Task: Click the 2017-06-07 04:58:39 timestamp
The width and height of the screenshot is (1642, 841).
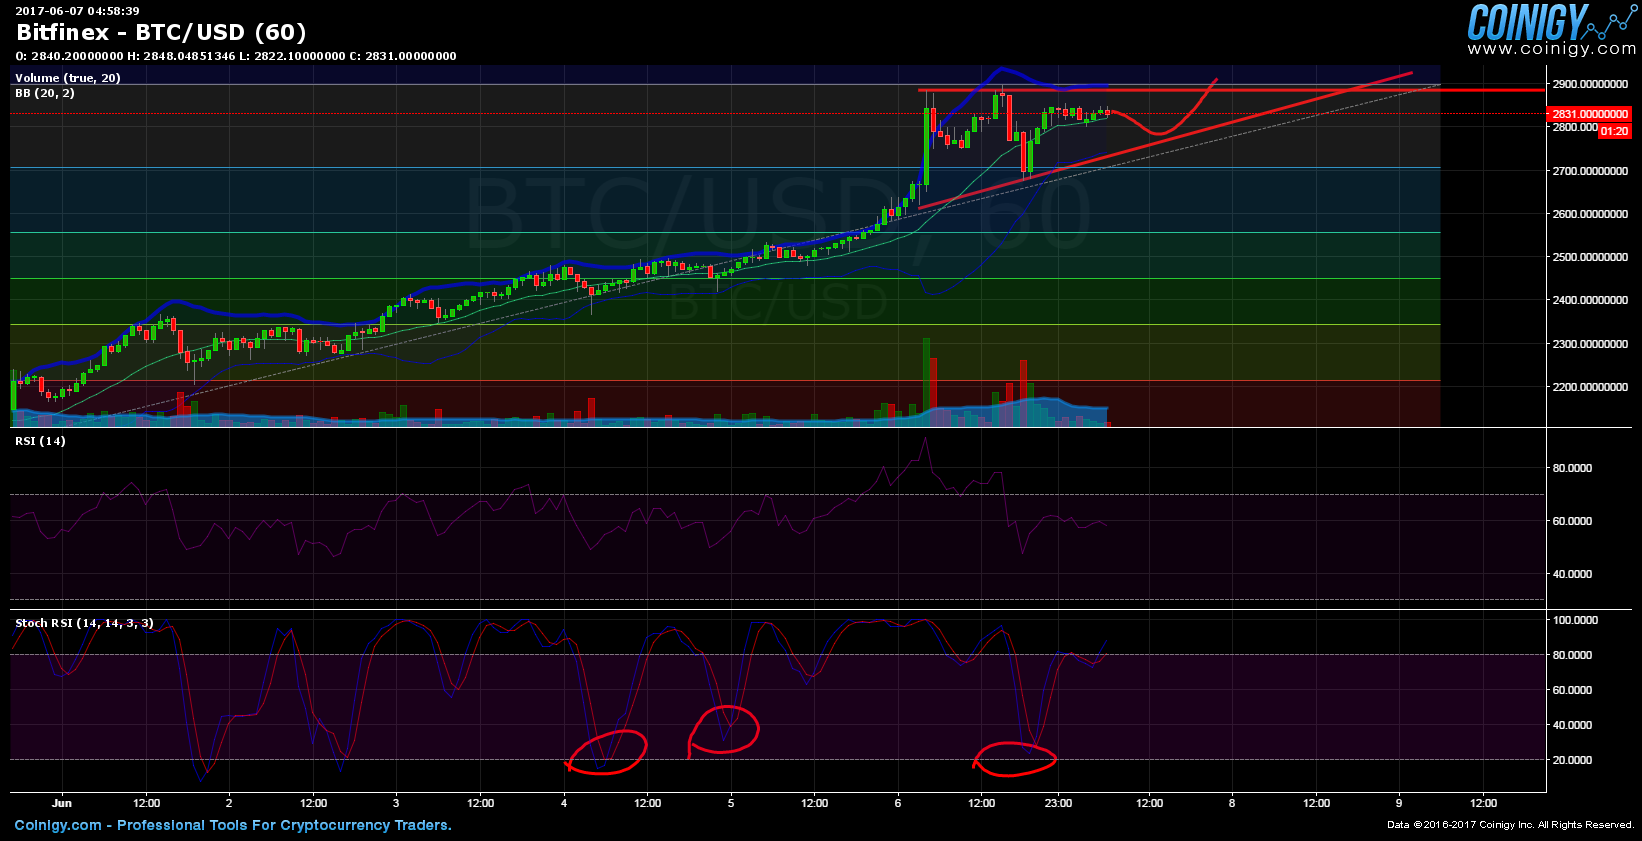Action: [77, 11]
